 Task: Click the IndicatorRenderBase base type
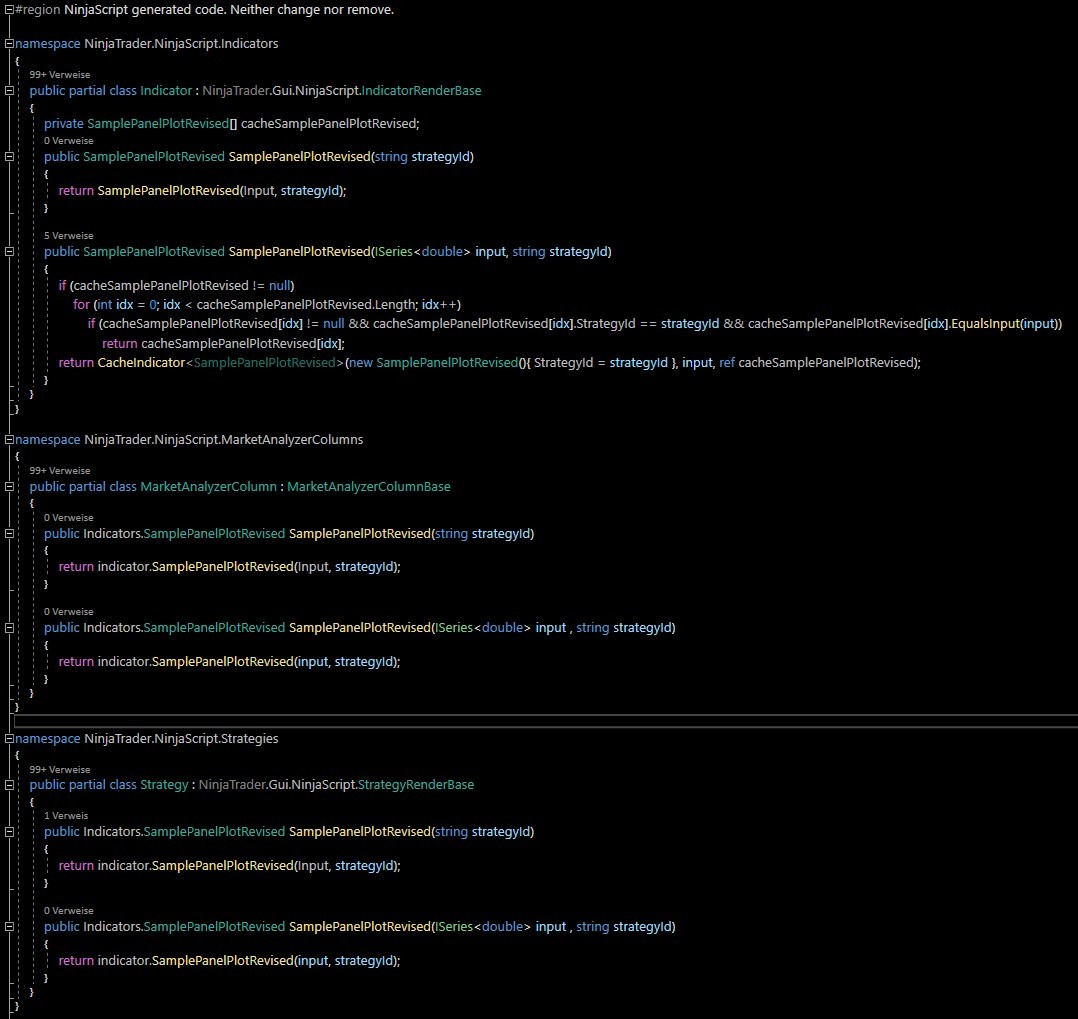[x=421, y=91]
